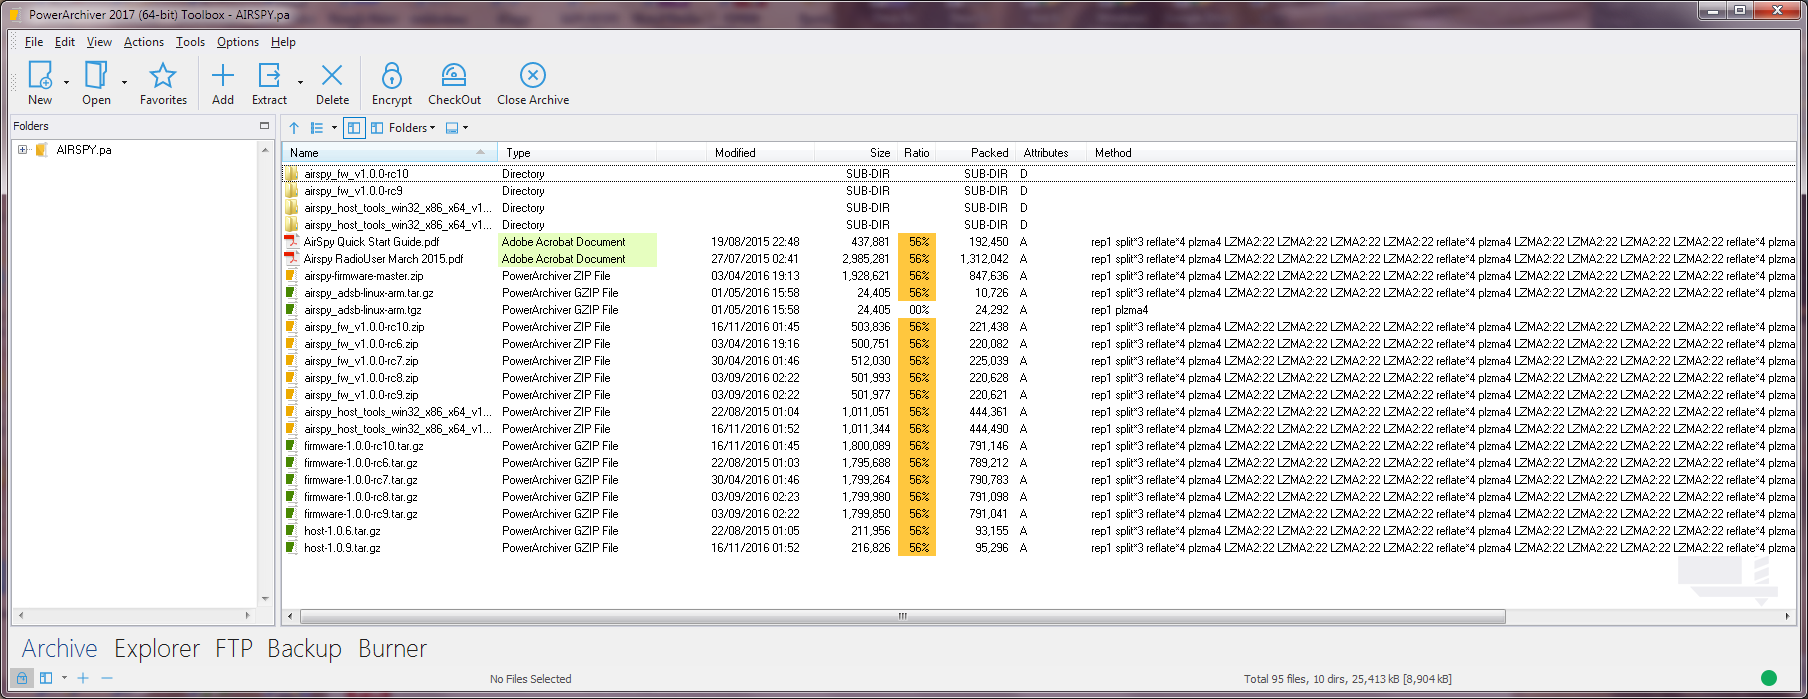Go up one level with the arrow icon
Viewport: 1808px width, 699px height.
[294, 128]
